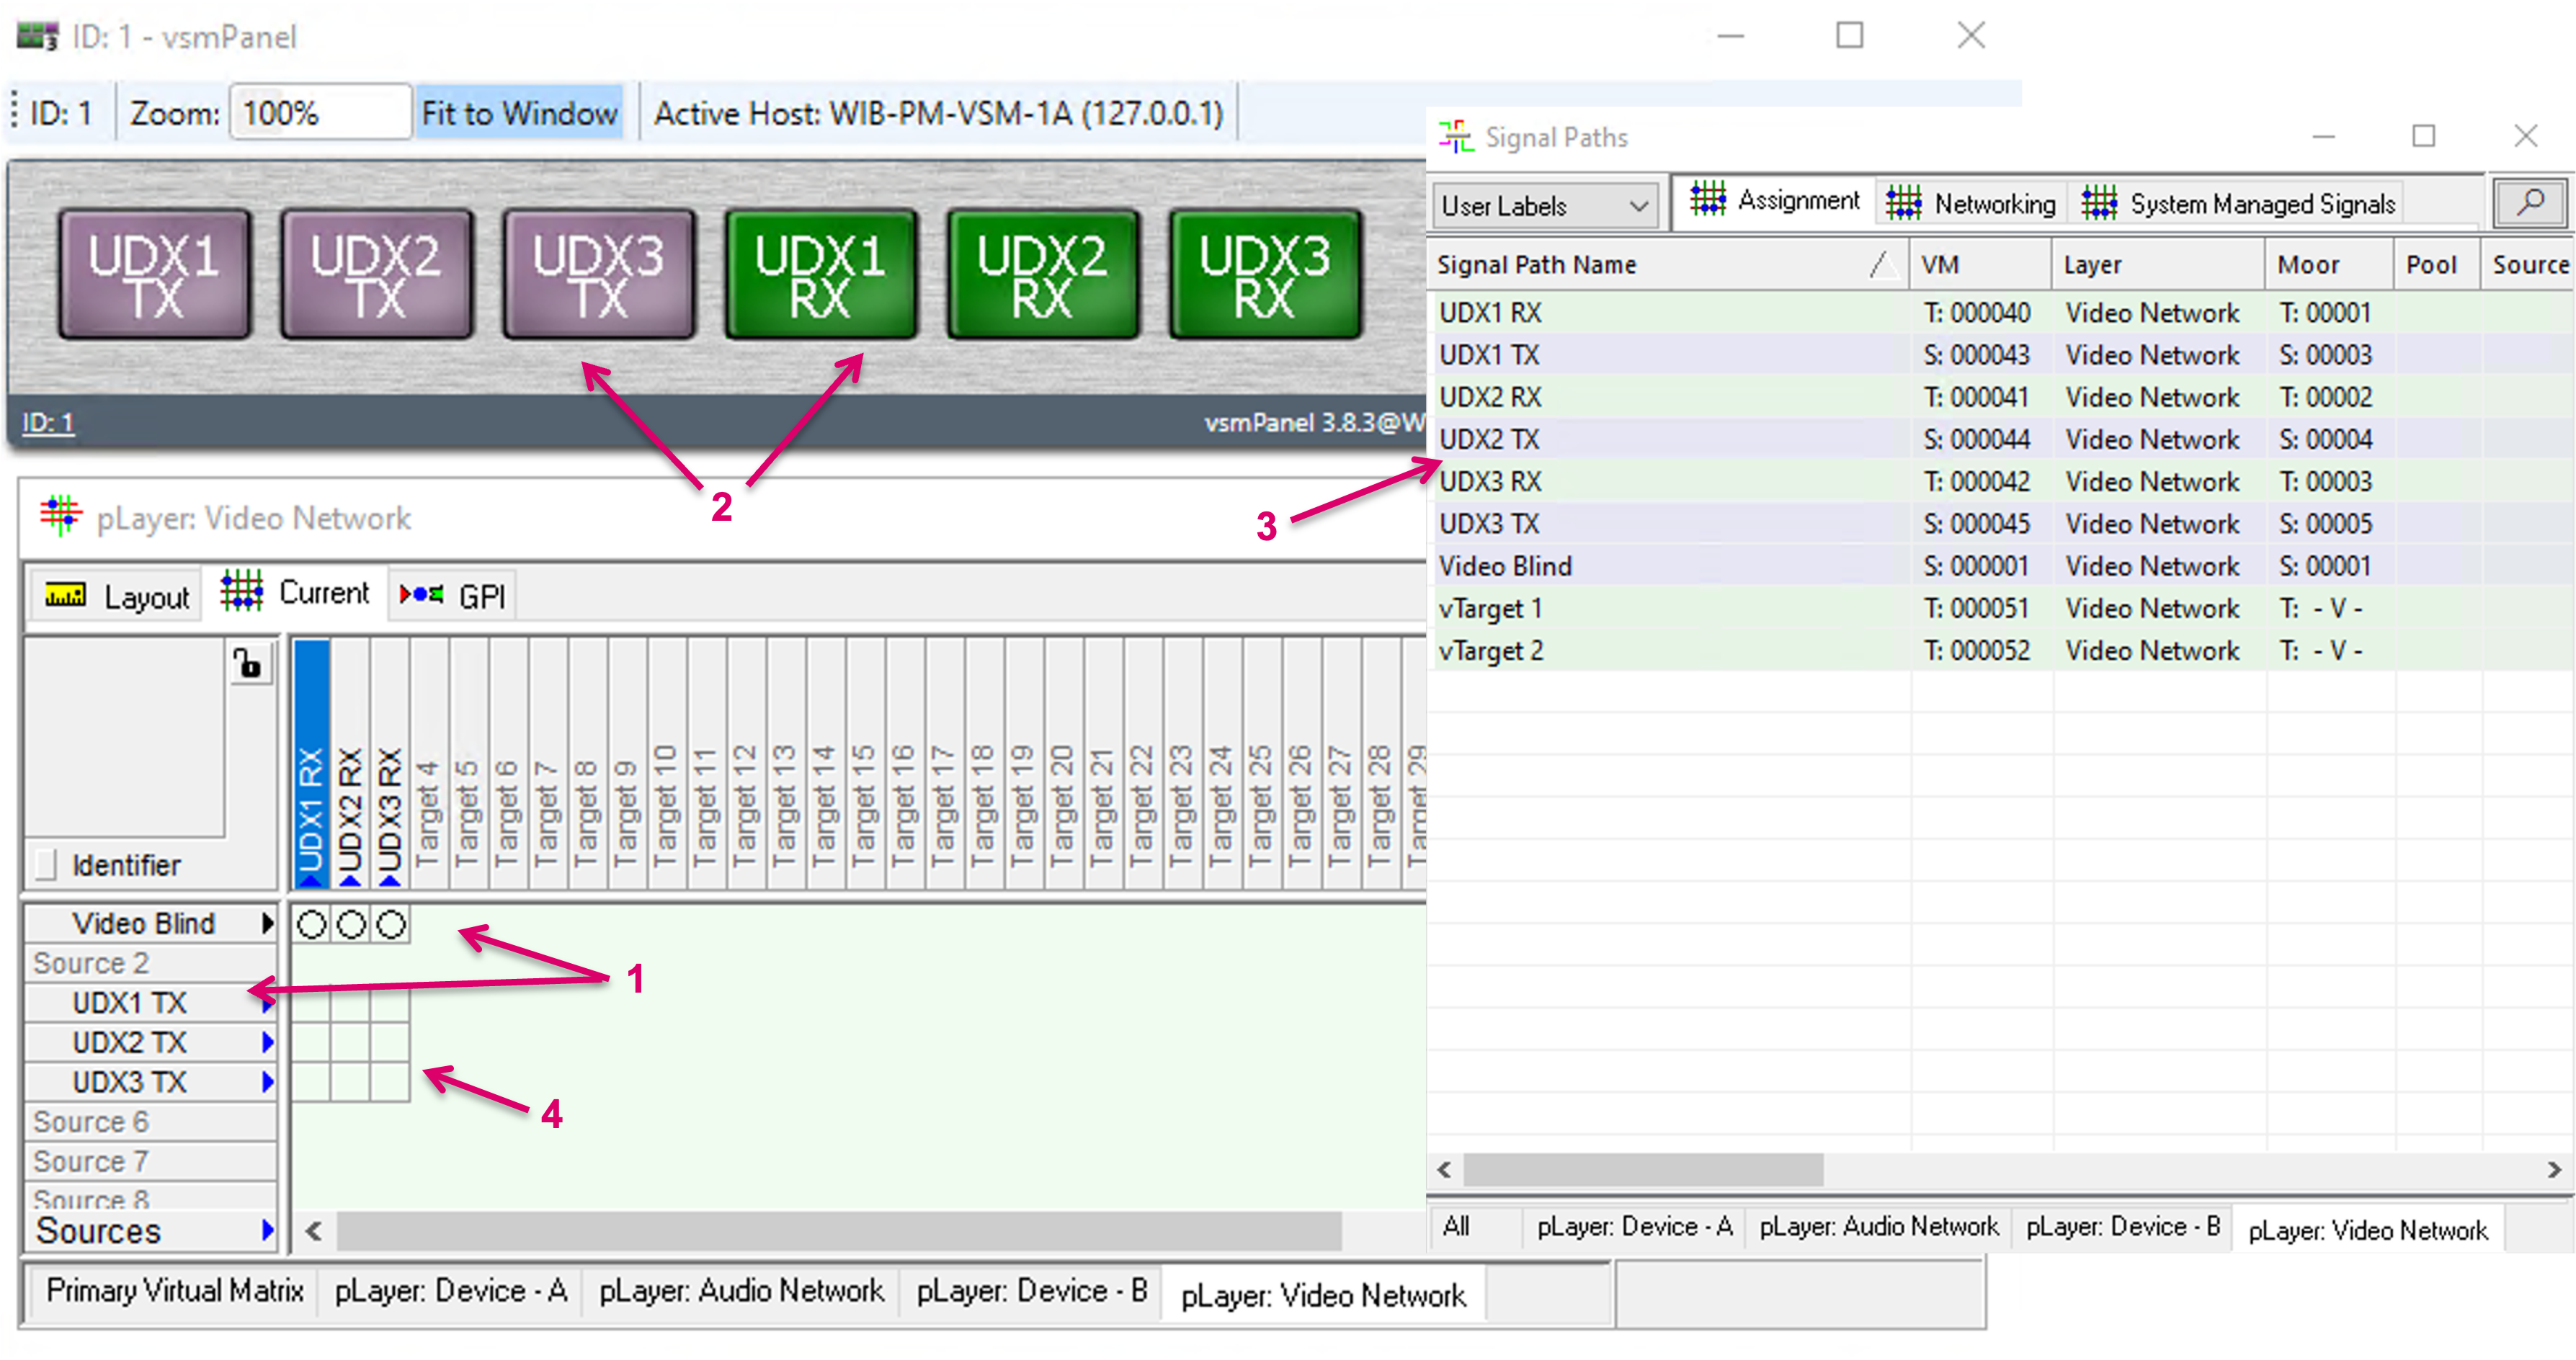Open the pLayer: Audio Network bottom matrix tab
Screen dimensions: 2576x1360
[740, 1291]
